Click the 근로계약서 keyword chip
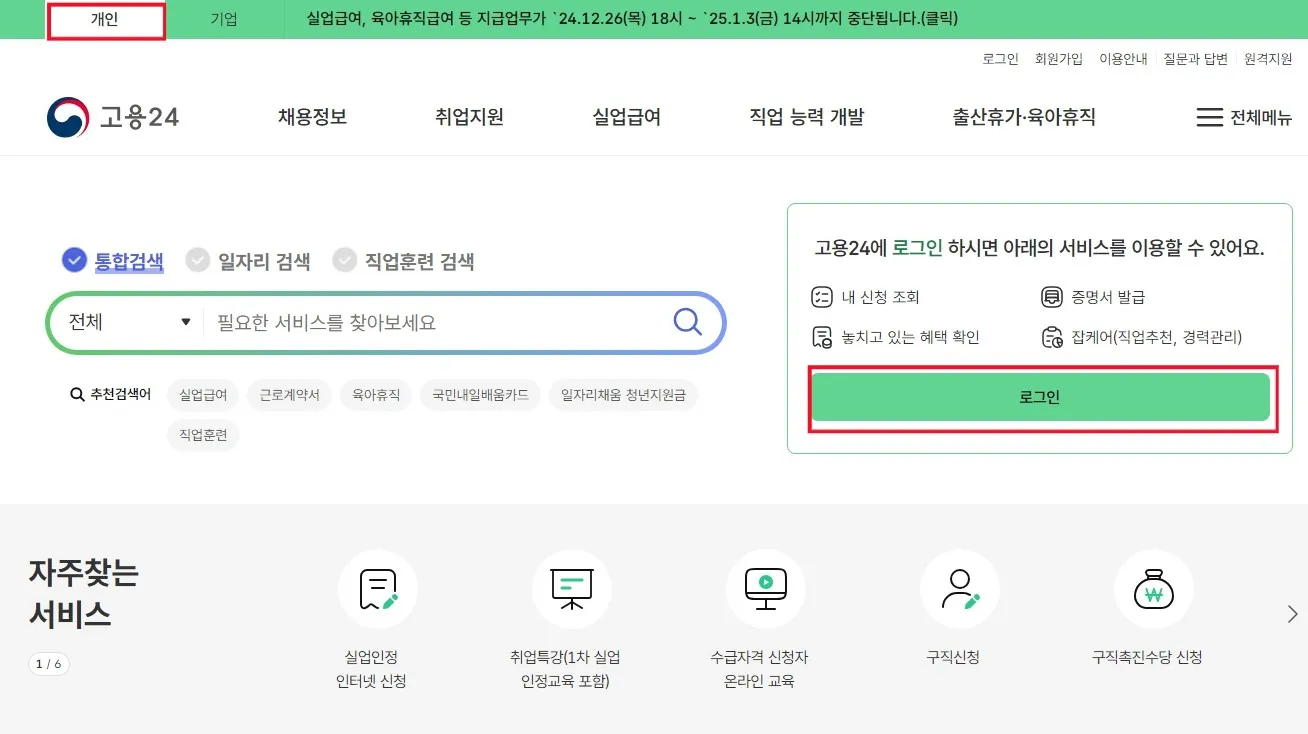 [x=290, y=395]
